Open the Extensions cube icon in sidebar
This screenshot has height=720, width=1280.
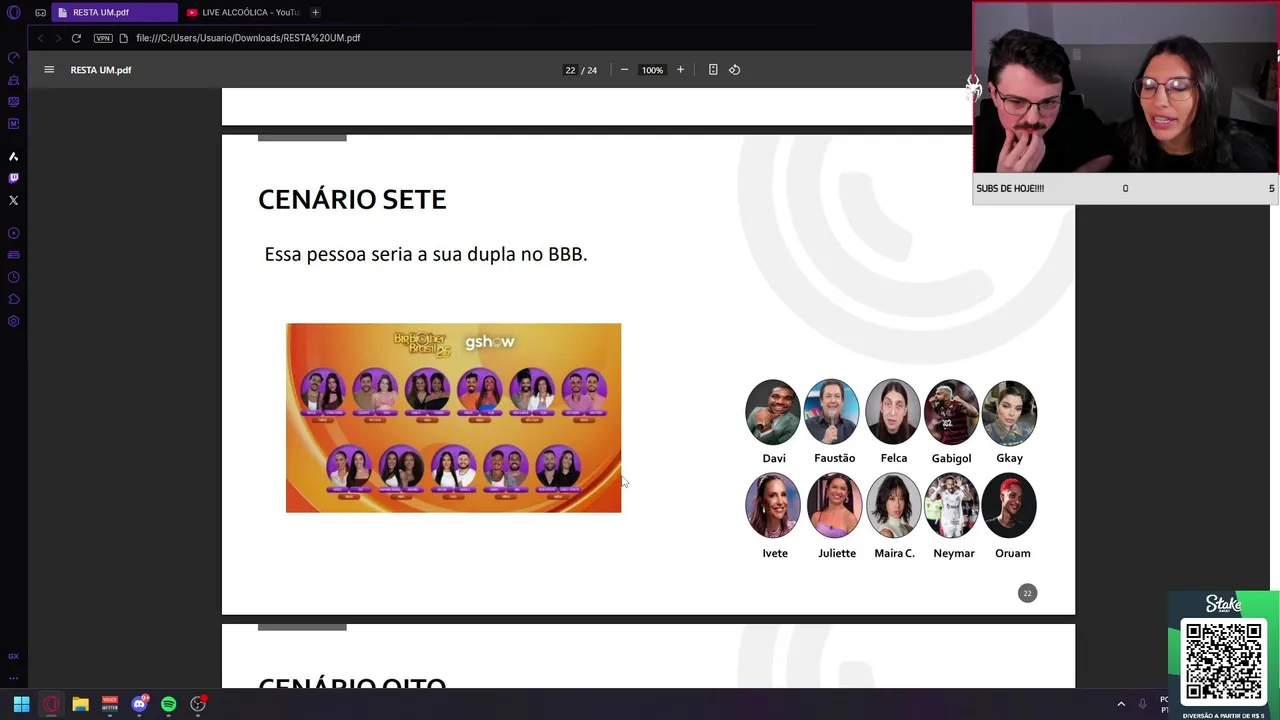[14, 299]
